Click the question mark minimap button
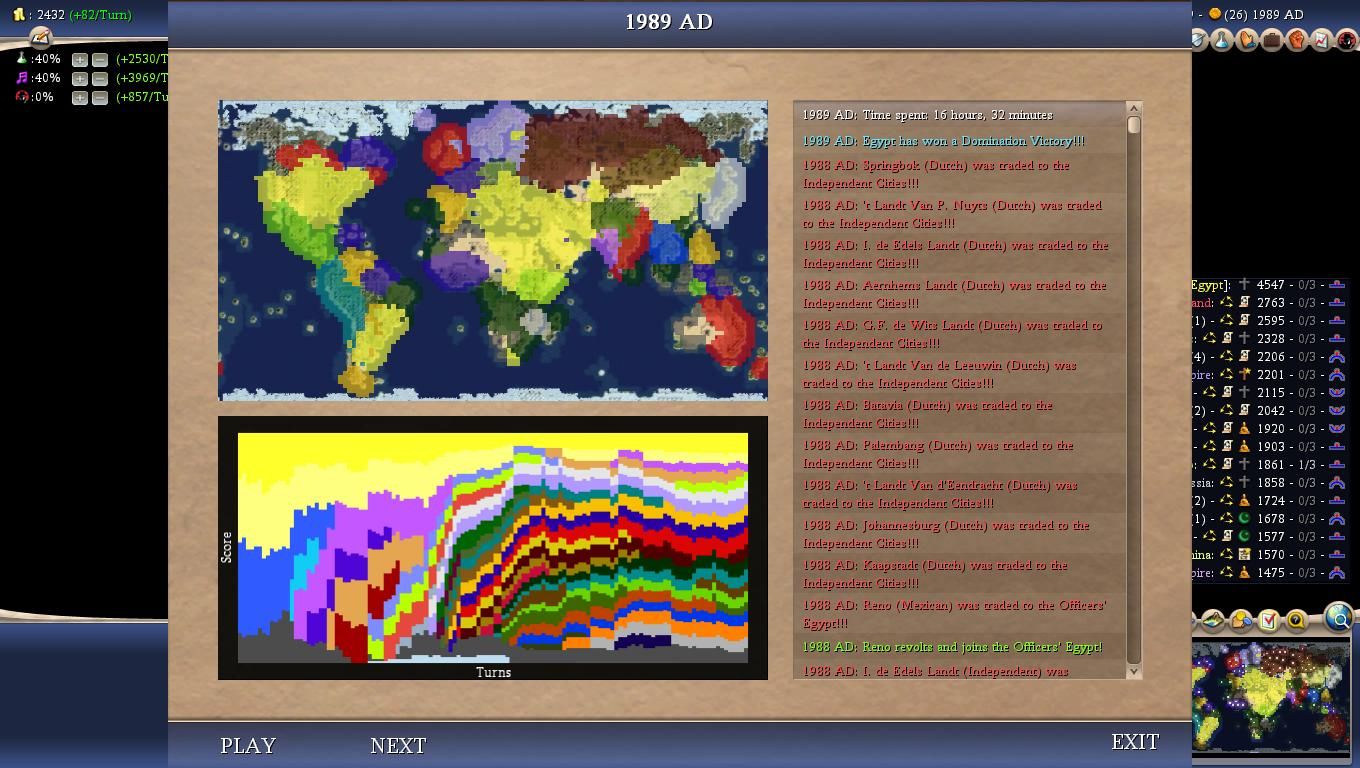 pos(1295,621)
